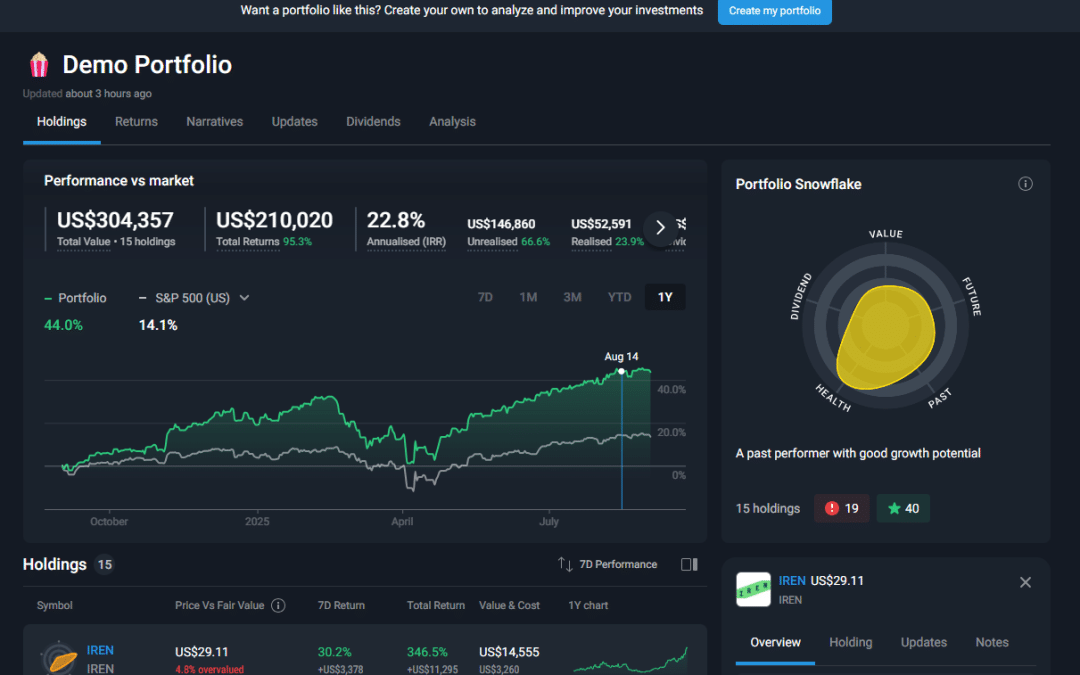Switch to the Analysis tab

click(453, 122)
